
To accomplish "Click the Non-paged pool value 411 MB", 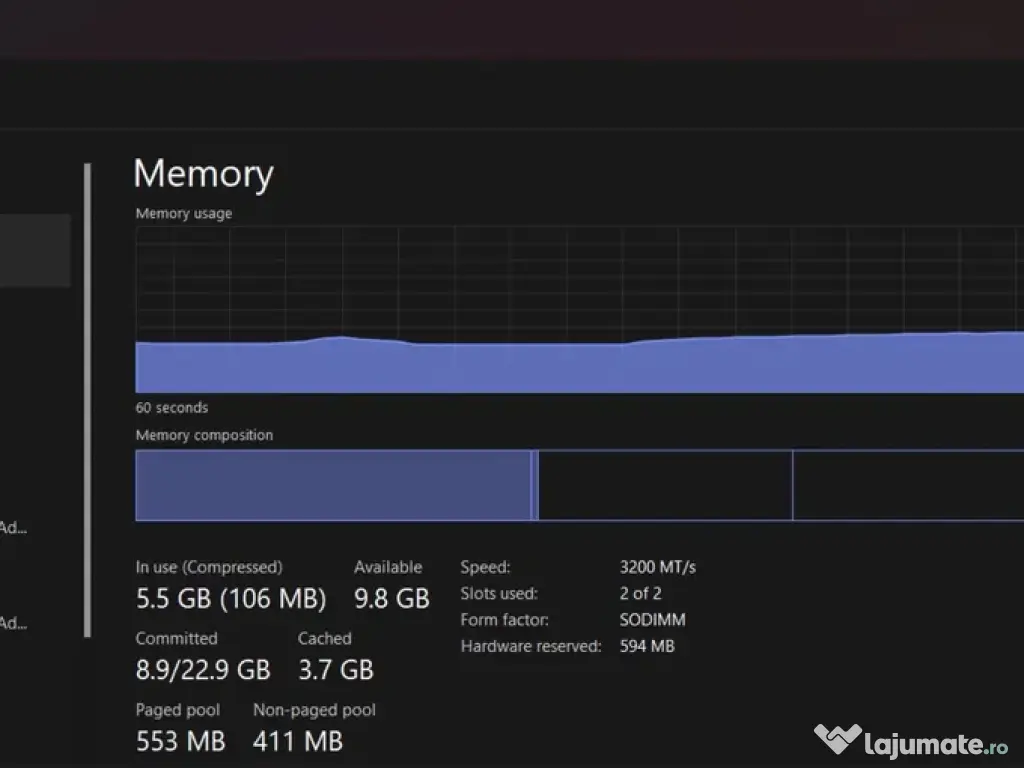I will click(298, 741).
